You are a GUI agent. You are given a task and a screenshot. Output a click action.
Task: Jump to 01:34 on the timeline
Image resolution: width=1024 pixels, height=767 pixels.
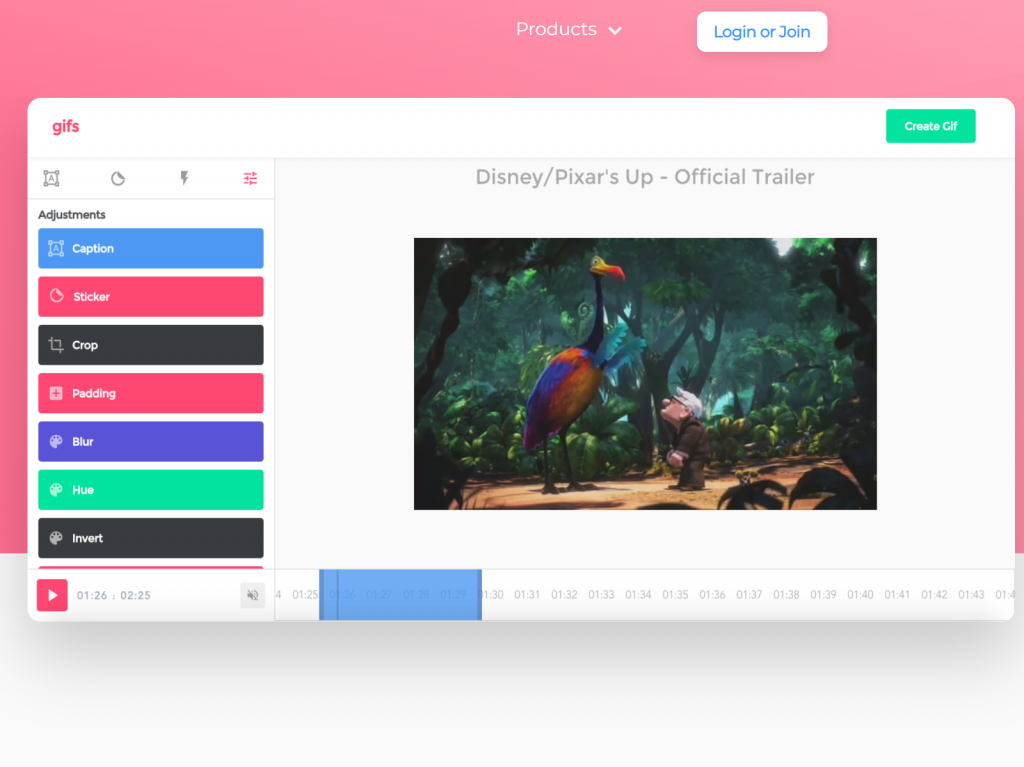point(638,595)
